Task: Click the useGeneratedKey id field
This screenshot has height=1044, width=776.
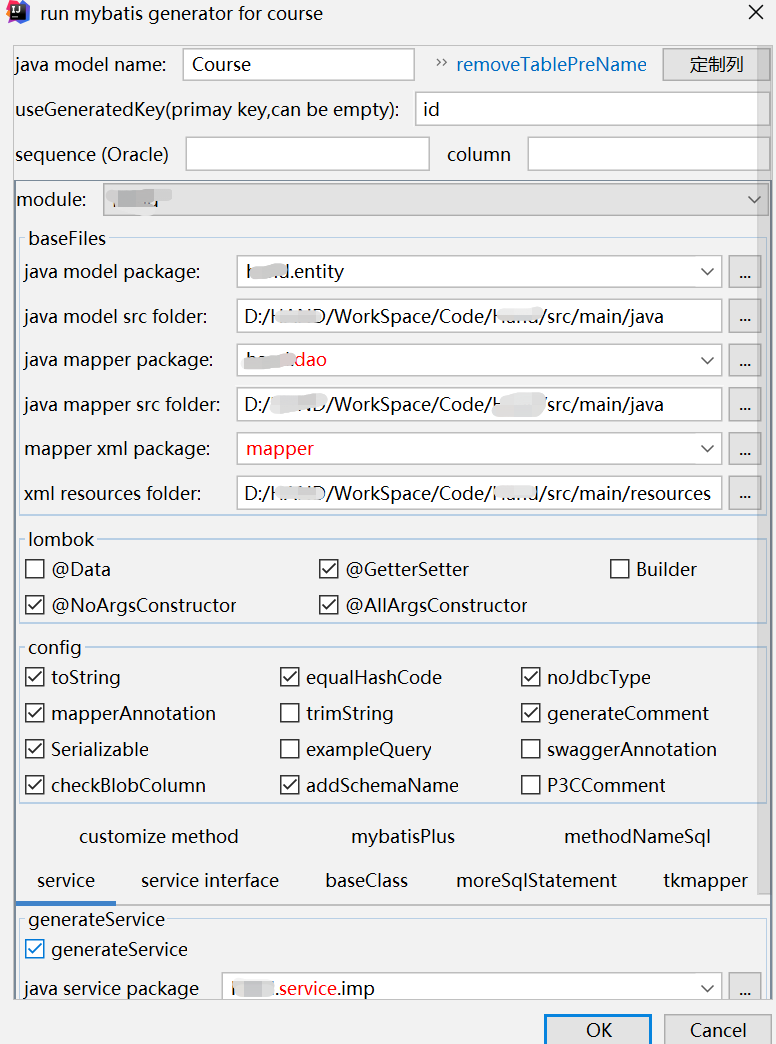Action: (591, 109)
